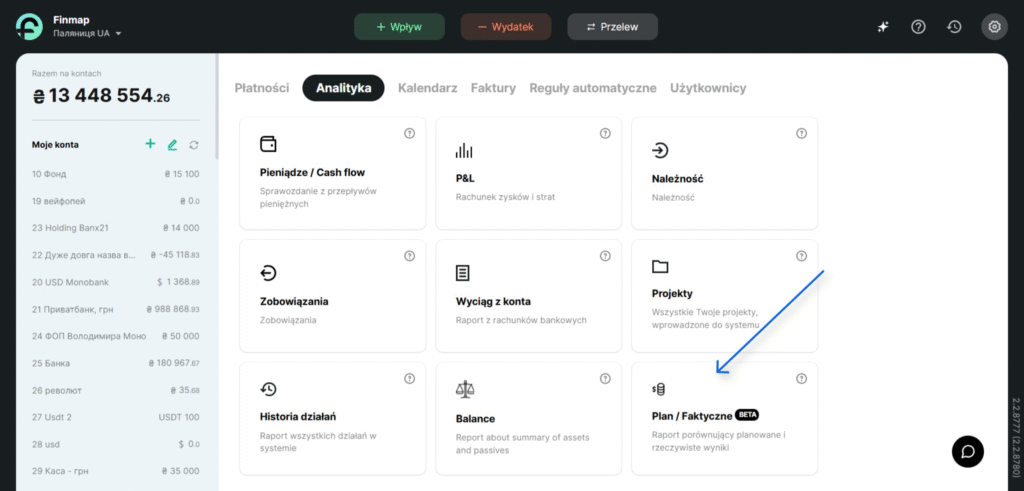Click help icon on Pieniądze / Cash flow card

[409, 134]
